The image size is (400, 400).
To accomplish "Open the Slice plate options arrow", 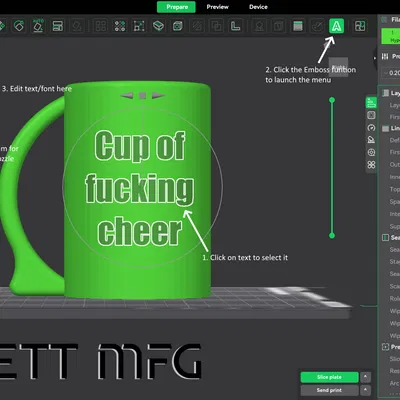I will click(366, 377).
